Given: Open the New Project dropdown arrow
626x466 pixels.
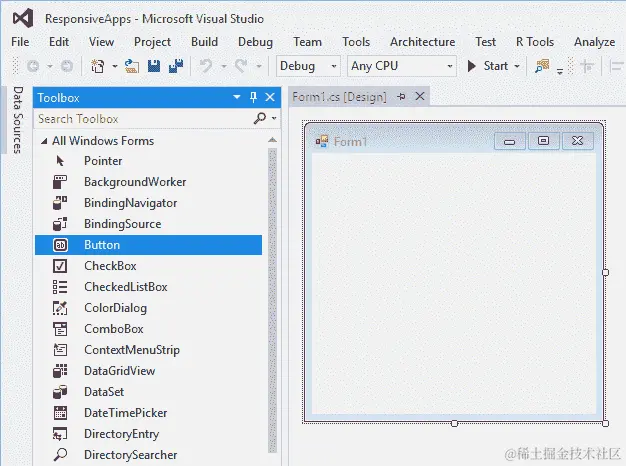Looking at the screenshot, I should [115, 66].
